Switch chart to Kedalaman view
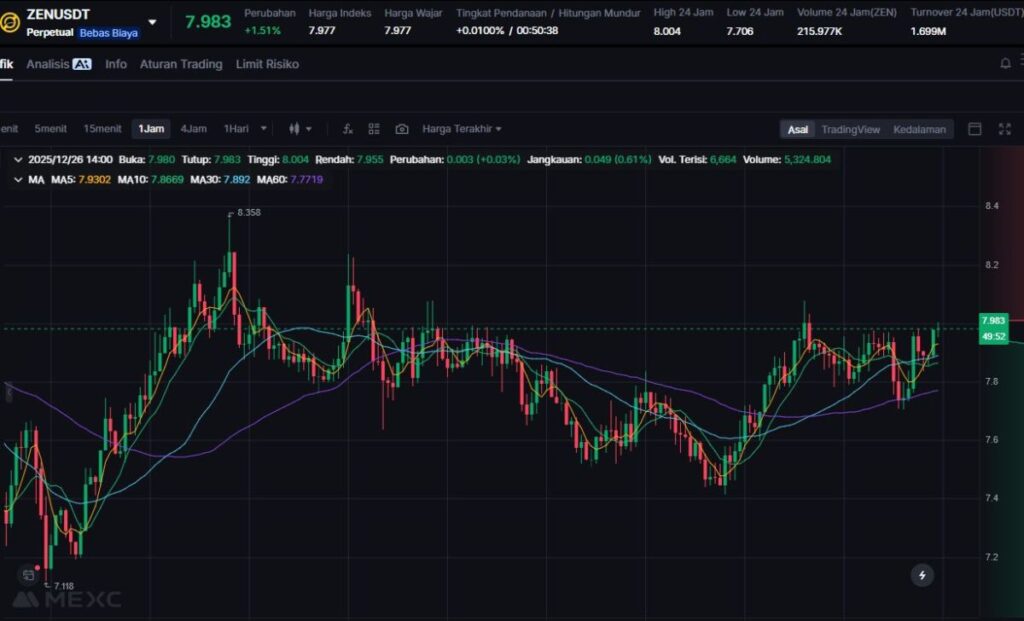The width and height of the screenshot is (1024, 621). click(x=919, y=129)
